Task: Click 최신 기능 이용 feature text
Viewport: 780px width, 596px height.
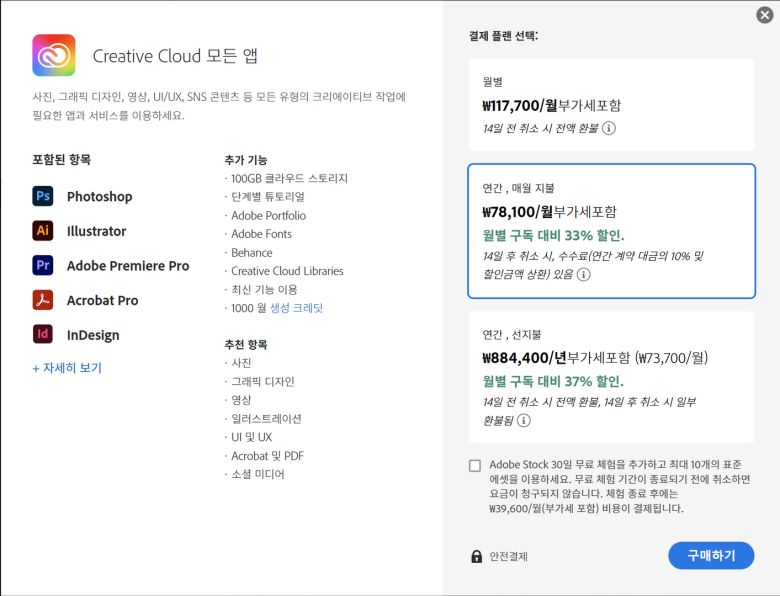Action: tap(264, 290)
